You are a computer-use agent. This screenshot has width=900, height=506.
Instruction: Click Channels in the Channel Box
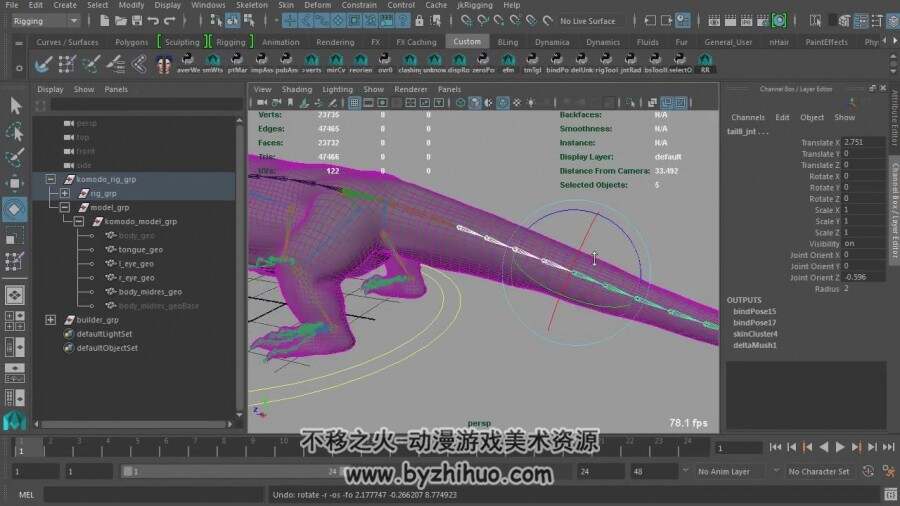747,117
